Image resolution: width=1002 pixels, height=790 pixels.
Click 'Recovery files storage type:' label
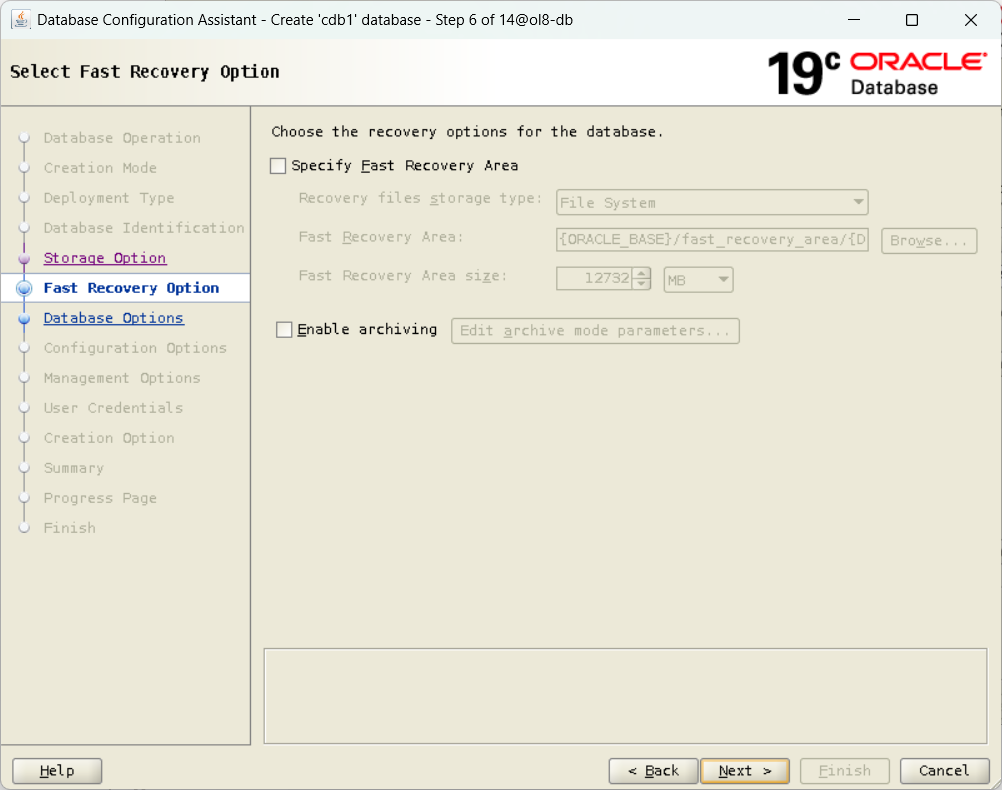click(x=420, y=198)
